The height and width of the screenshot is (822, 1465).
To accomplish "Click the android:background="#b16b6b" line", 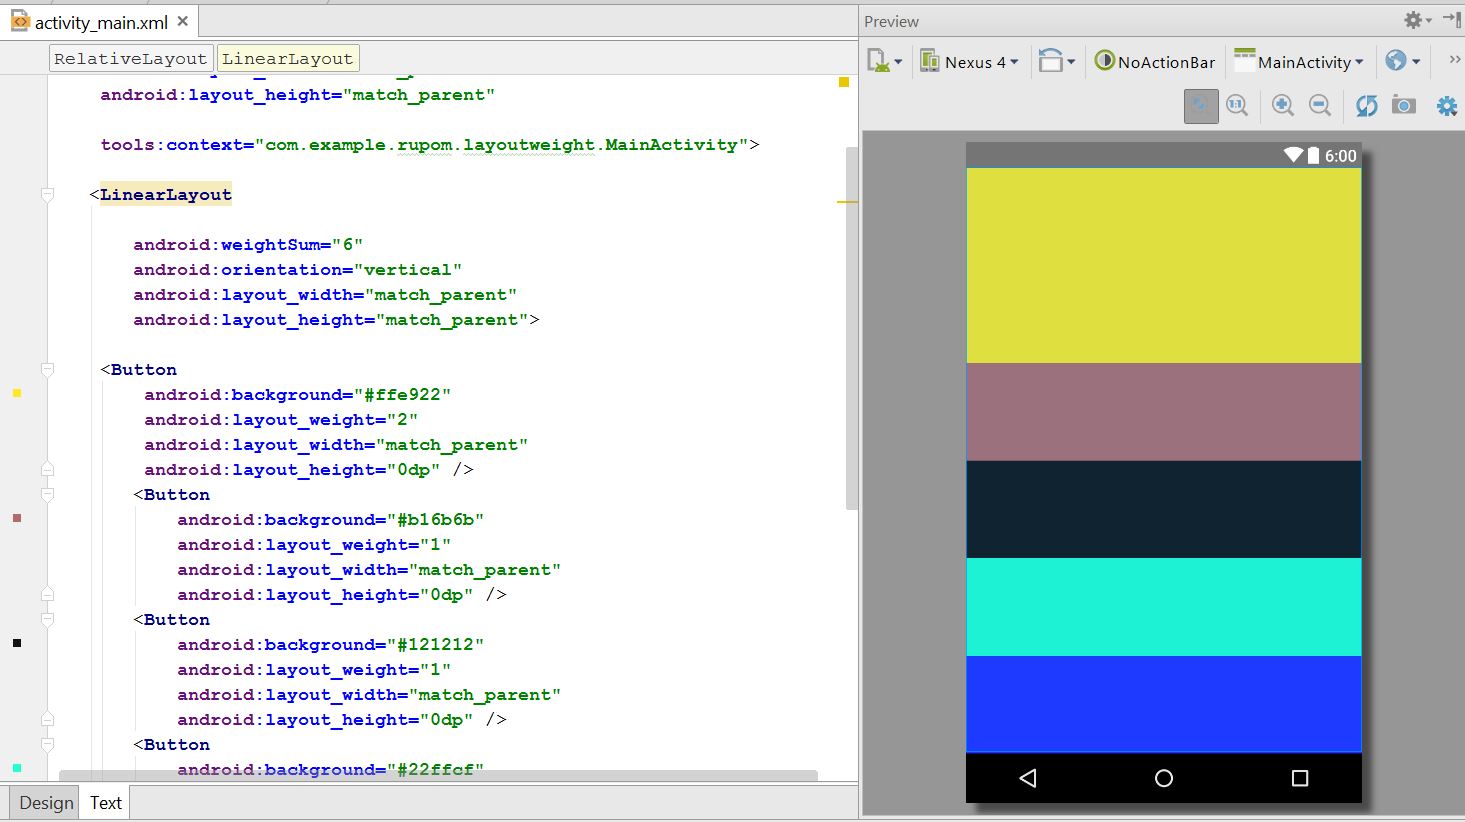I will [330, 519].
